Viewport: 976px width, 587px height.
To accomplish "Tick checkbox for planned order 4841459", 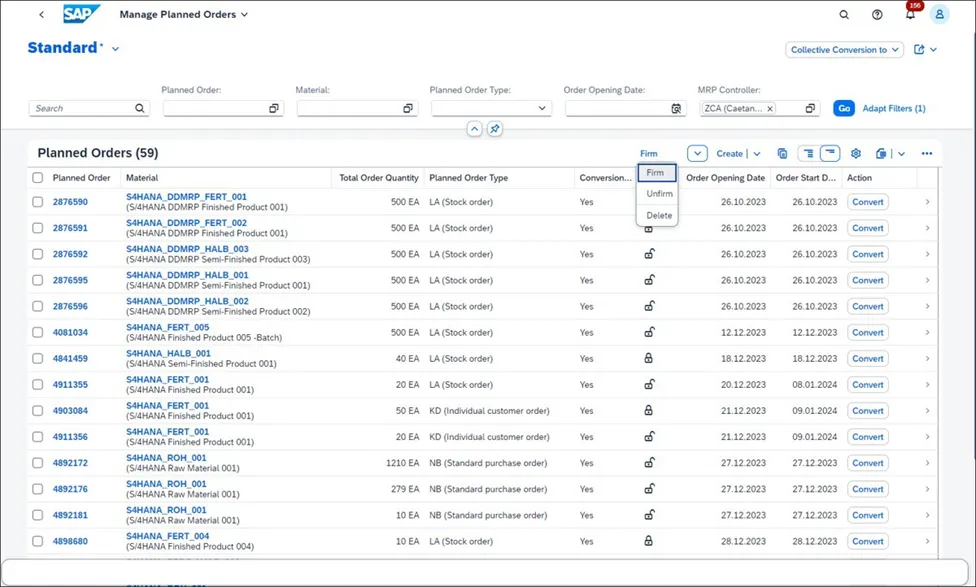I will pyautogui.click(x=38, y=359).
